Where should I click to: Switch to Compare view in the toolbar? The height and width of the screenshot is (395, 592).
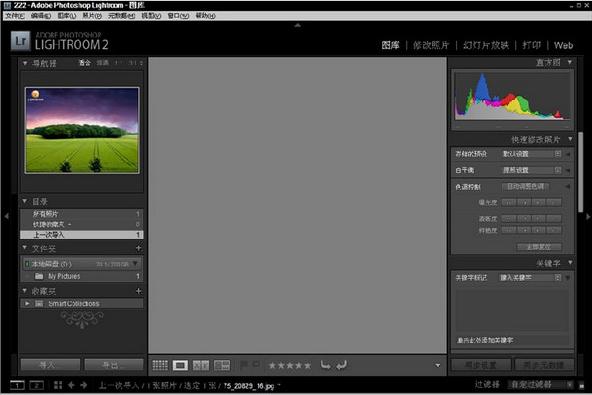click(x=201, y=365)
